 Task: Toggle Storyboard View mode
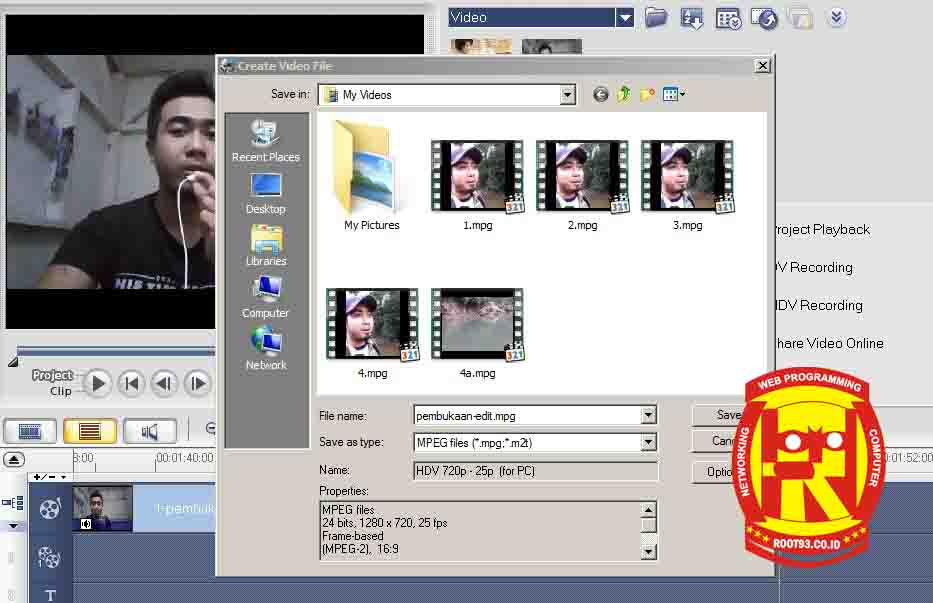click(x=30, y=431)
